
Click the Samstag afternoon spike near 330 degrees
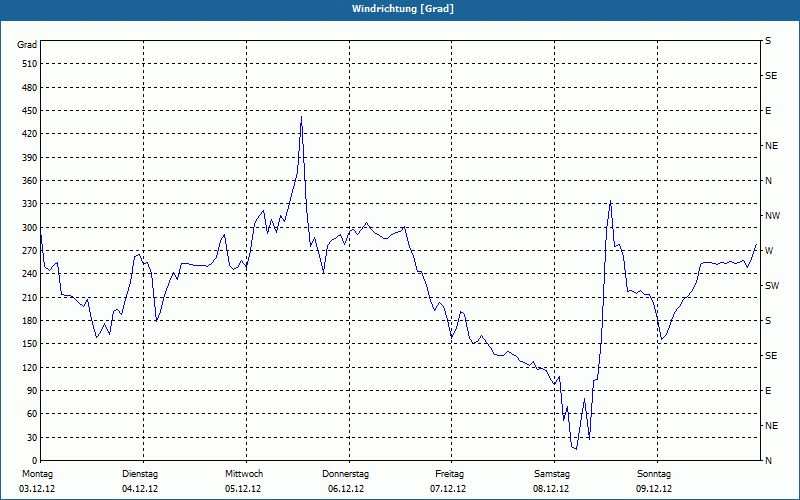pyautogui.click(x=610, y=201)
